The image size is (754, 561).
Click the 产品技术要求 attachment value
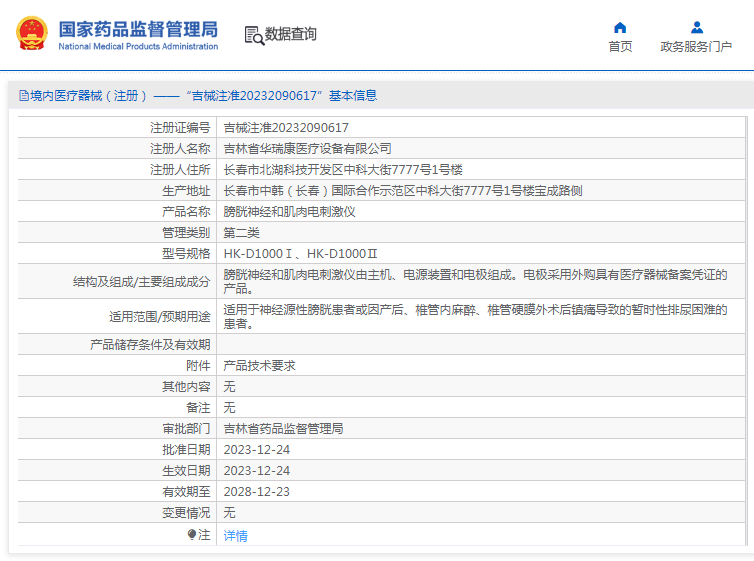click(260, 366)
